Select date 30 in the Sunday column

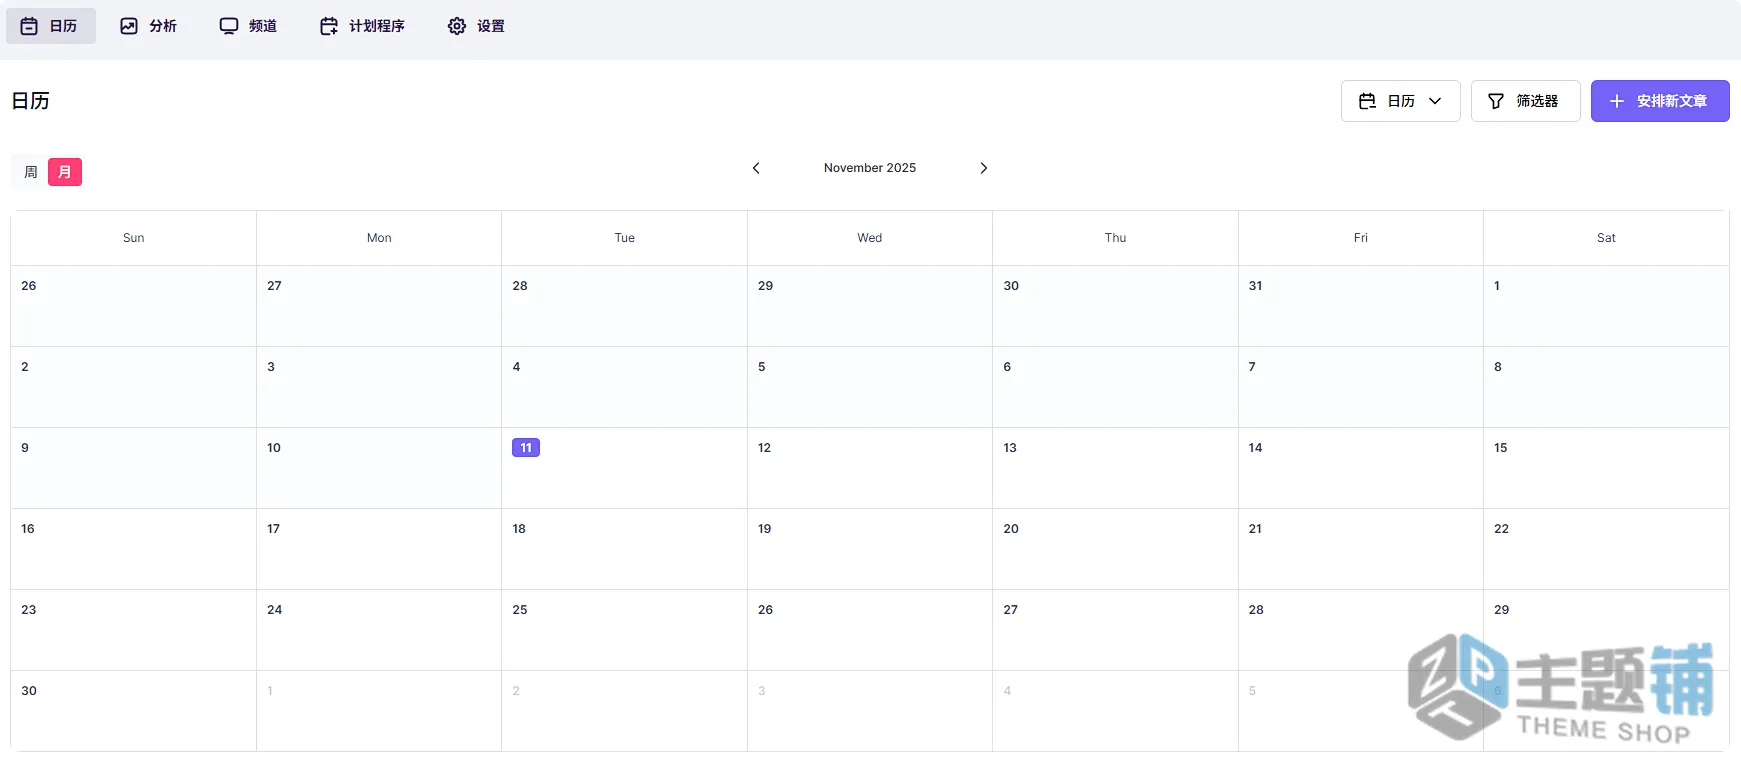[134, 711]
